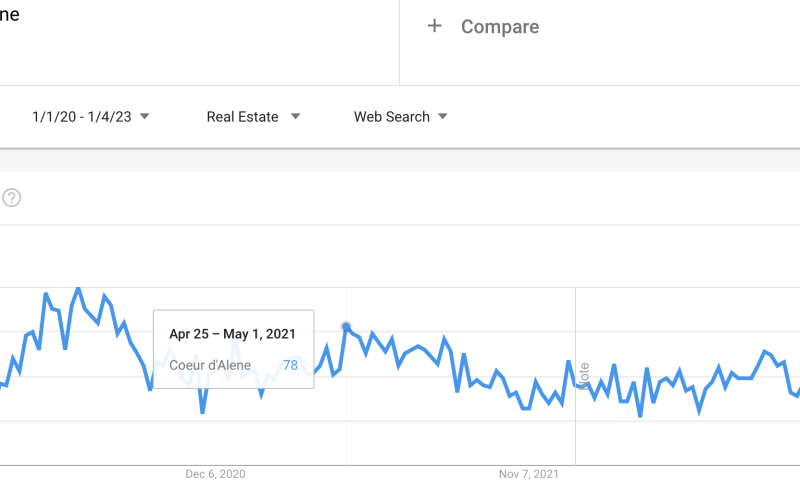Click the Coeur d'Alene label in tooltip

[x=210, y=365]
